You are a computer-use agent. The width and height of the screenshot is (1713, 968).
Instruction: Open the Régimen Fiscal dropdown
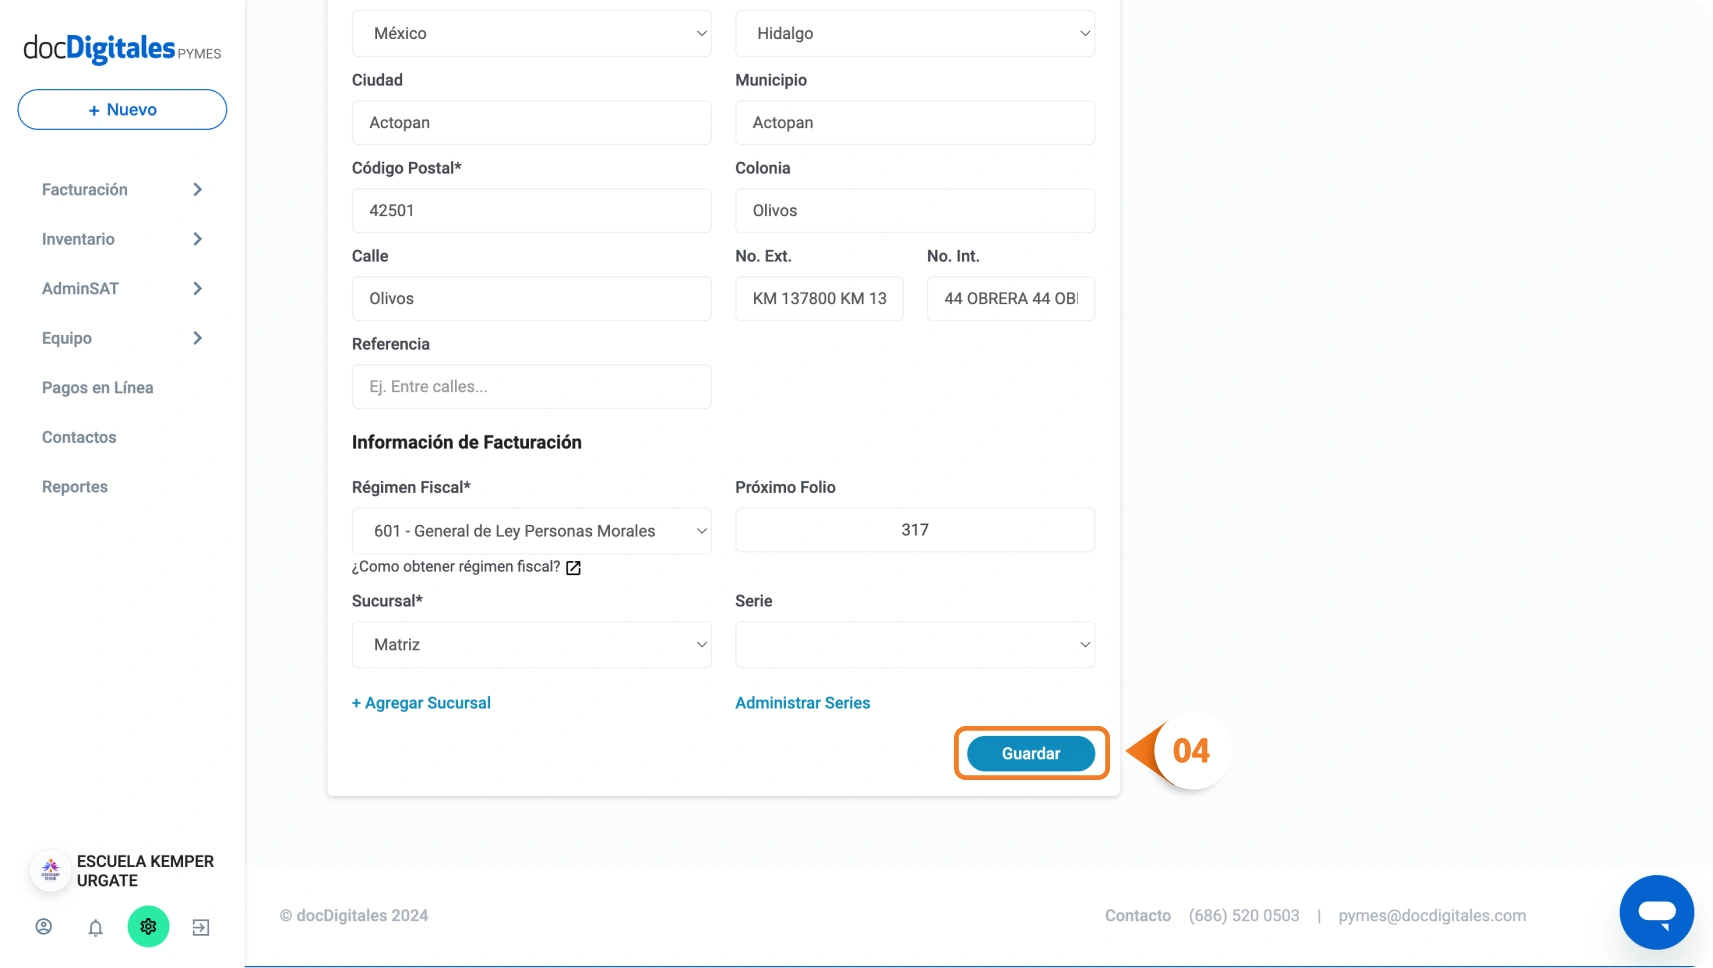point(531,531)
